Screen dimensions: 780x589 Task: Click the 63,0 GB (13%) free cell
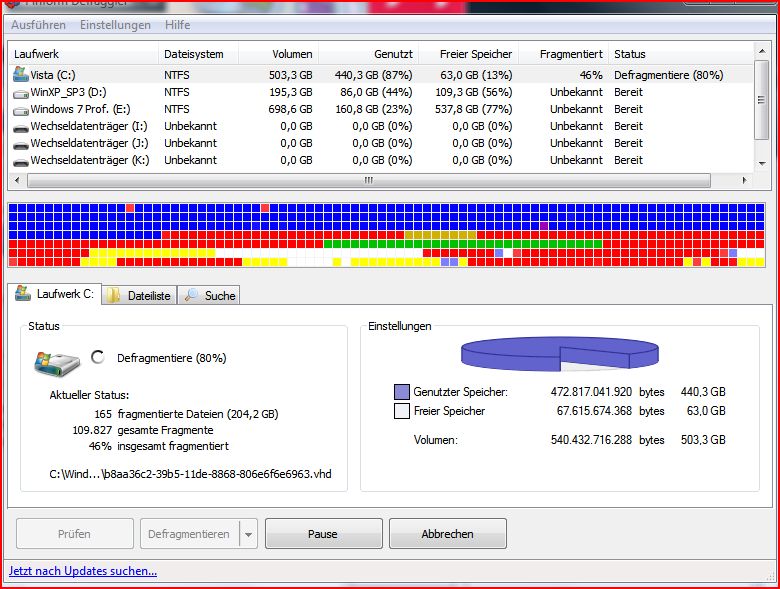pos(476,75)
